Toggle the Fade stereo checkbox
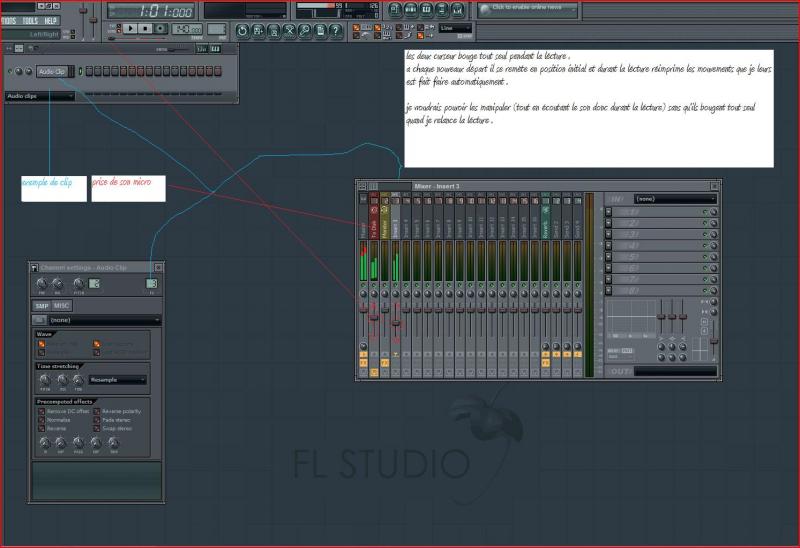800x548 pixels. [96, 420]
